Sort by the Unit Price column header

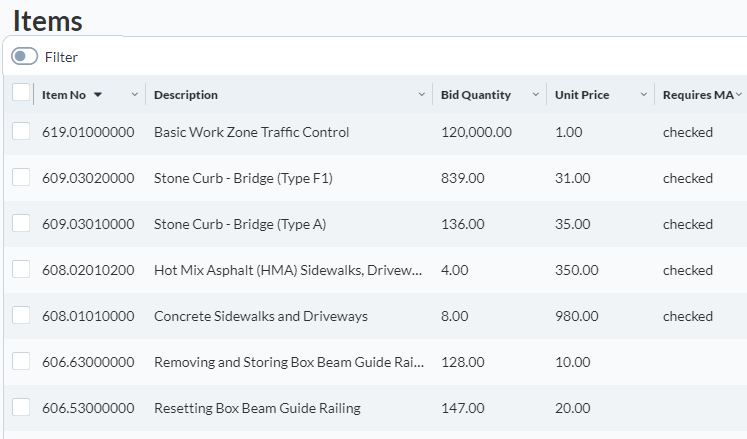click(x=582, y=95)
